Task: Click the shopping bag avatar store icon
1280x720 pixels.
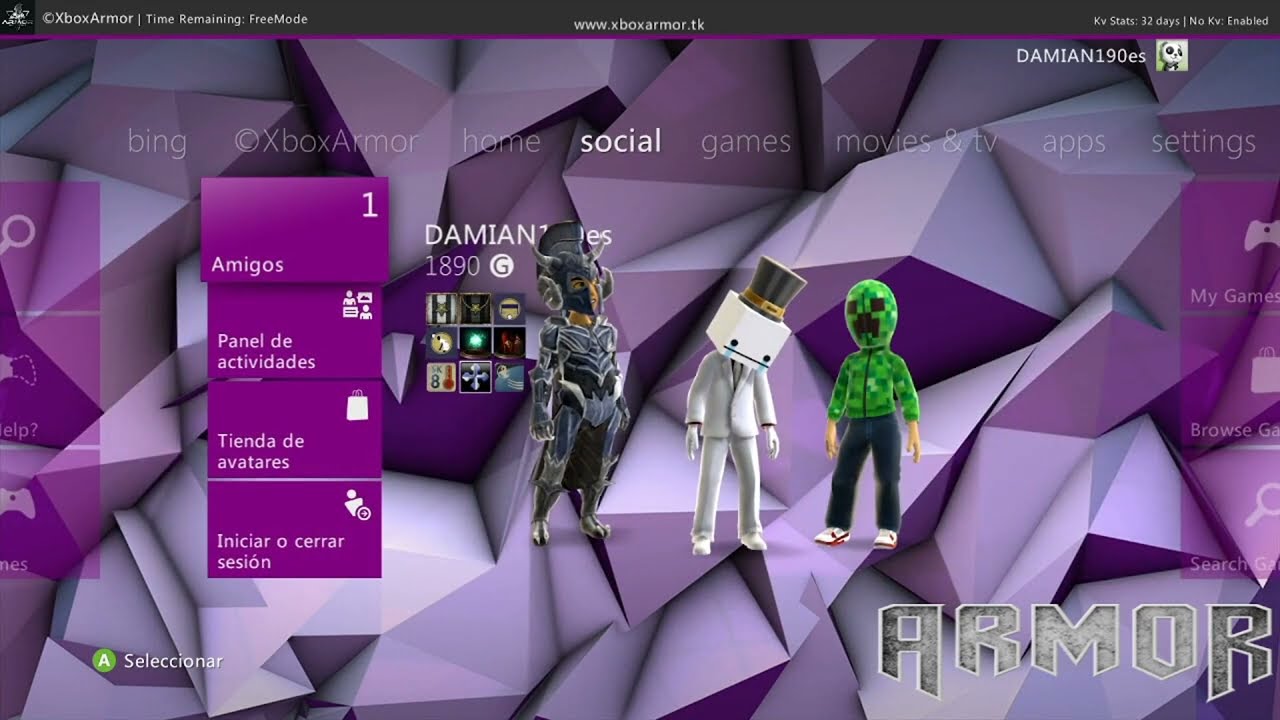Action: click(x=357, y=405)
